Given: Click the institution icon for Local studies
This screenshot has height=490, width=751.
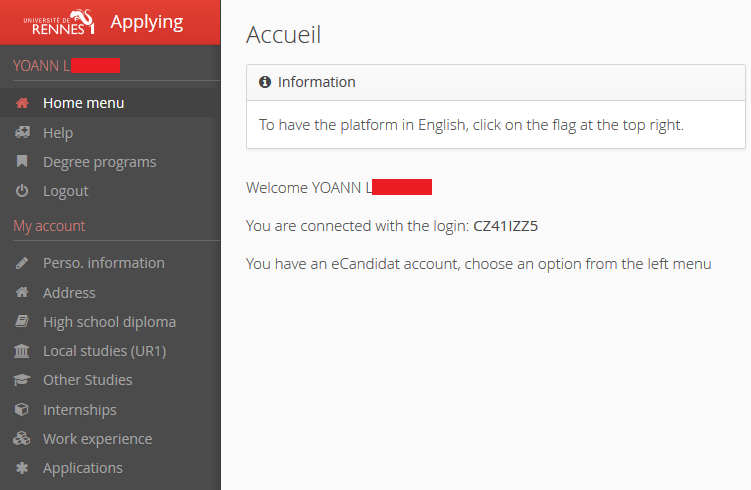Looking at the screenshot, I should pos(22,351).
